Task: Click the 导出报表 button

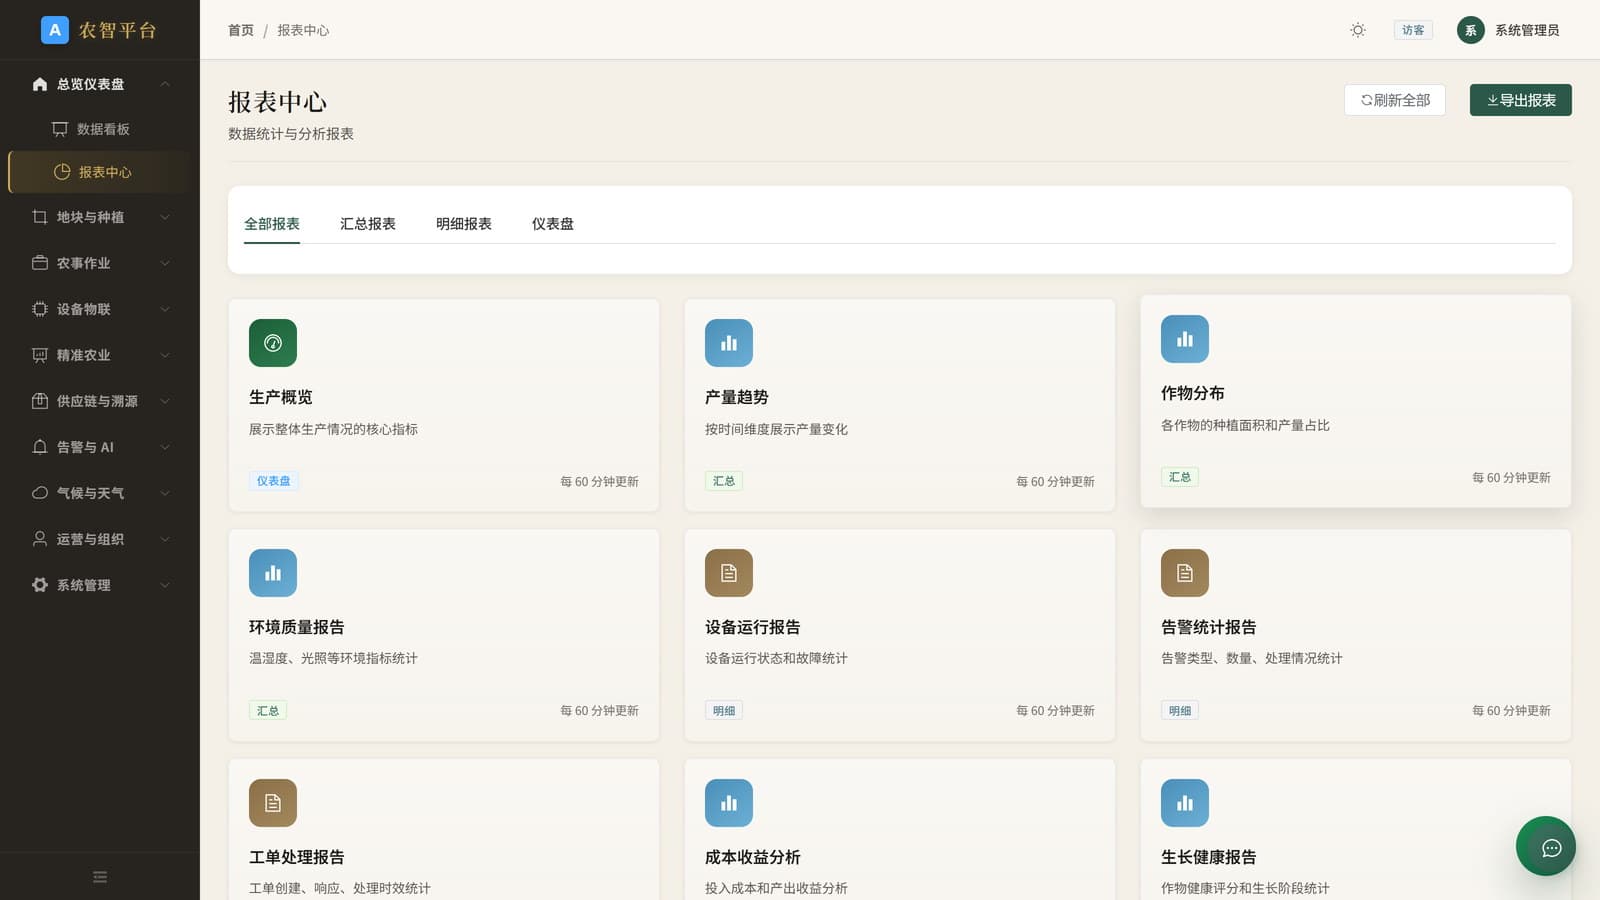Action: point(1521,100)
